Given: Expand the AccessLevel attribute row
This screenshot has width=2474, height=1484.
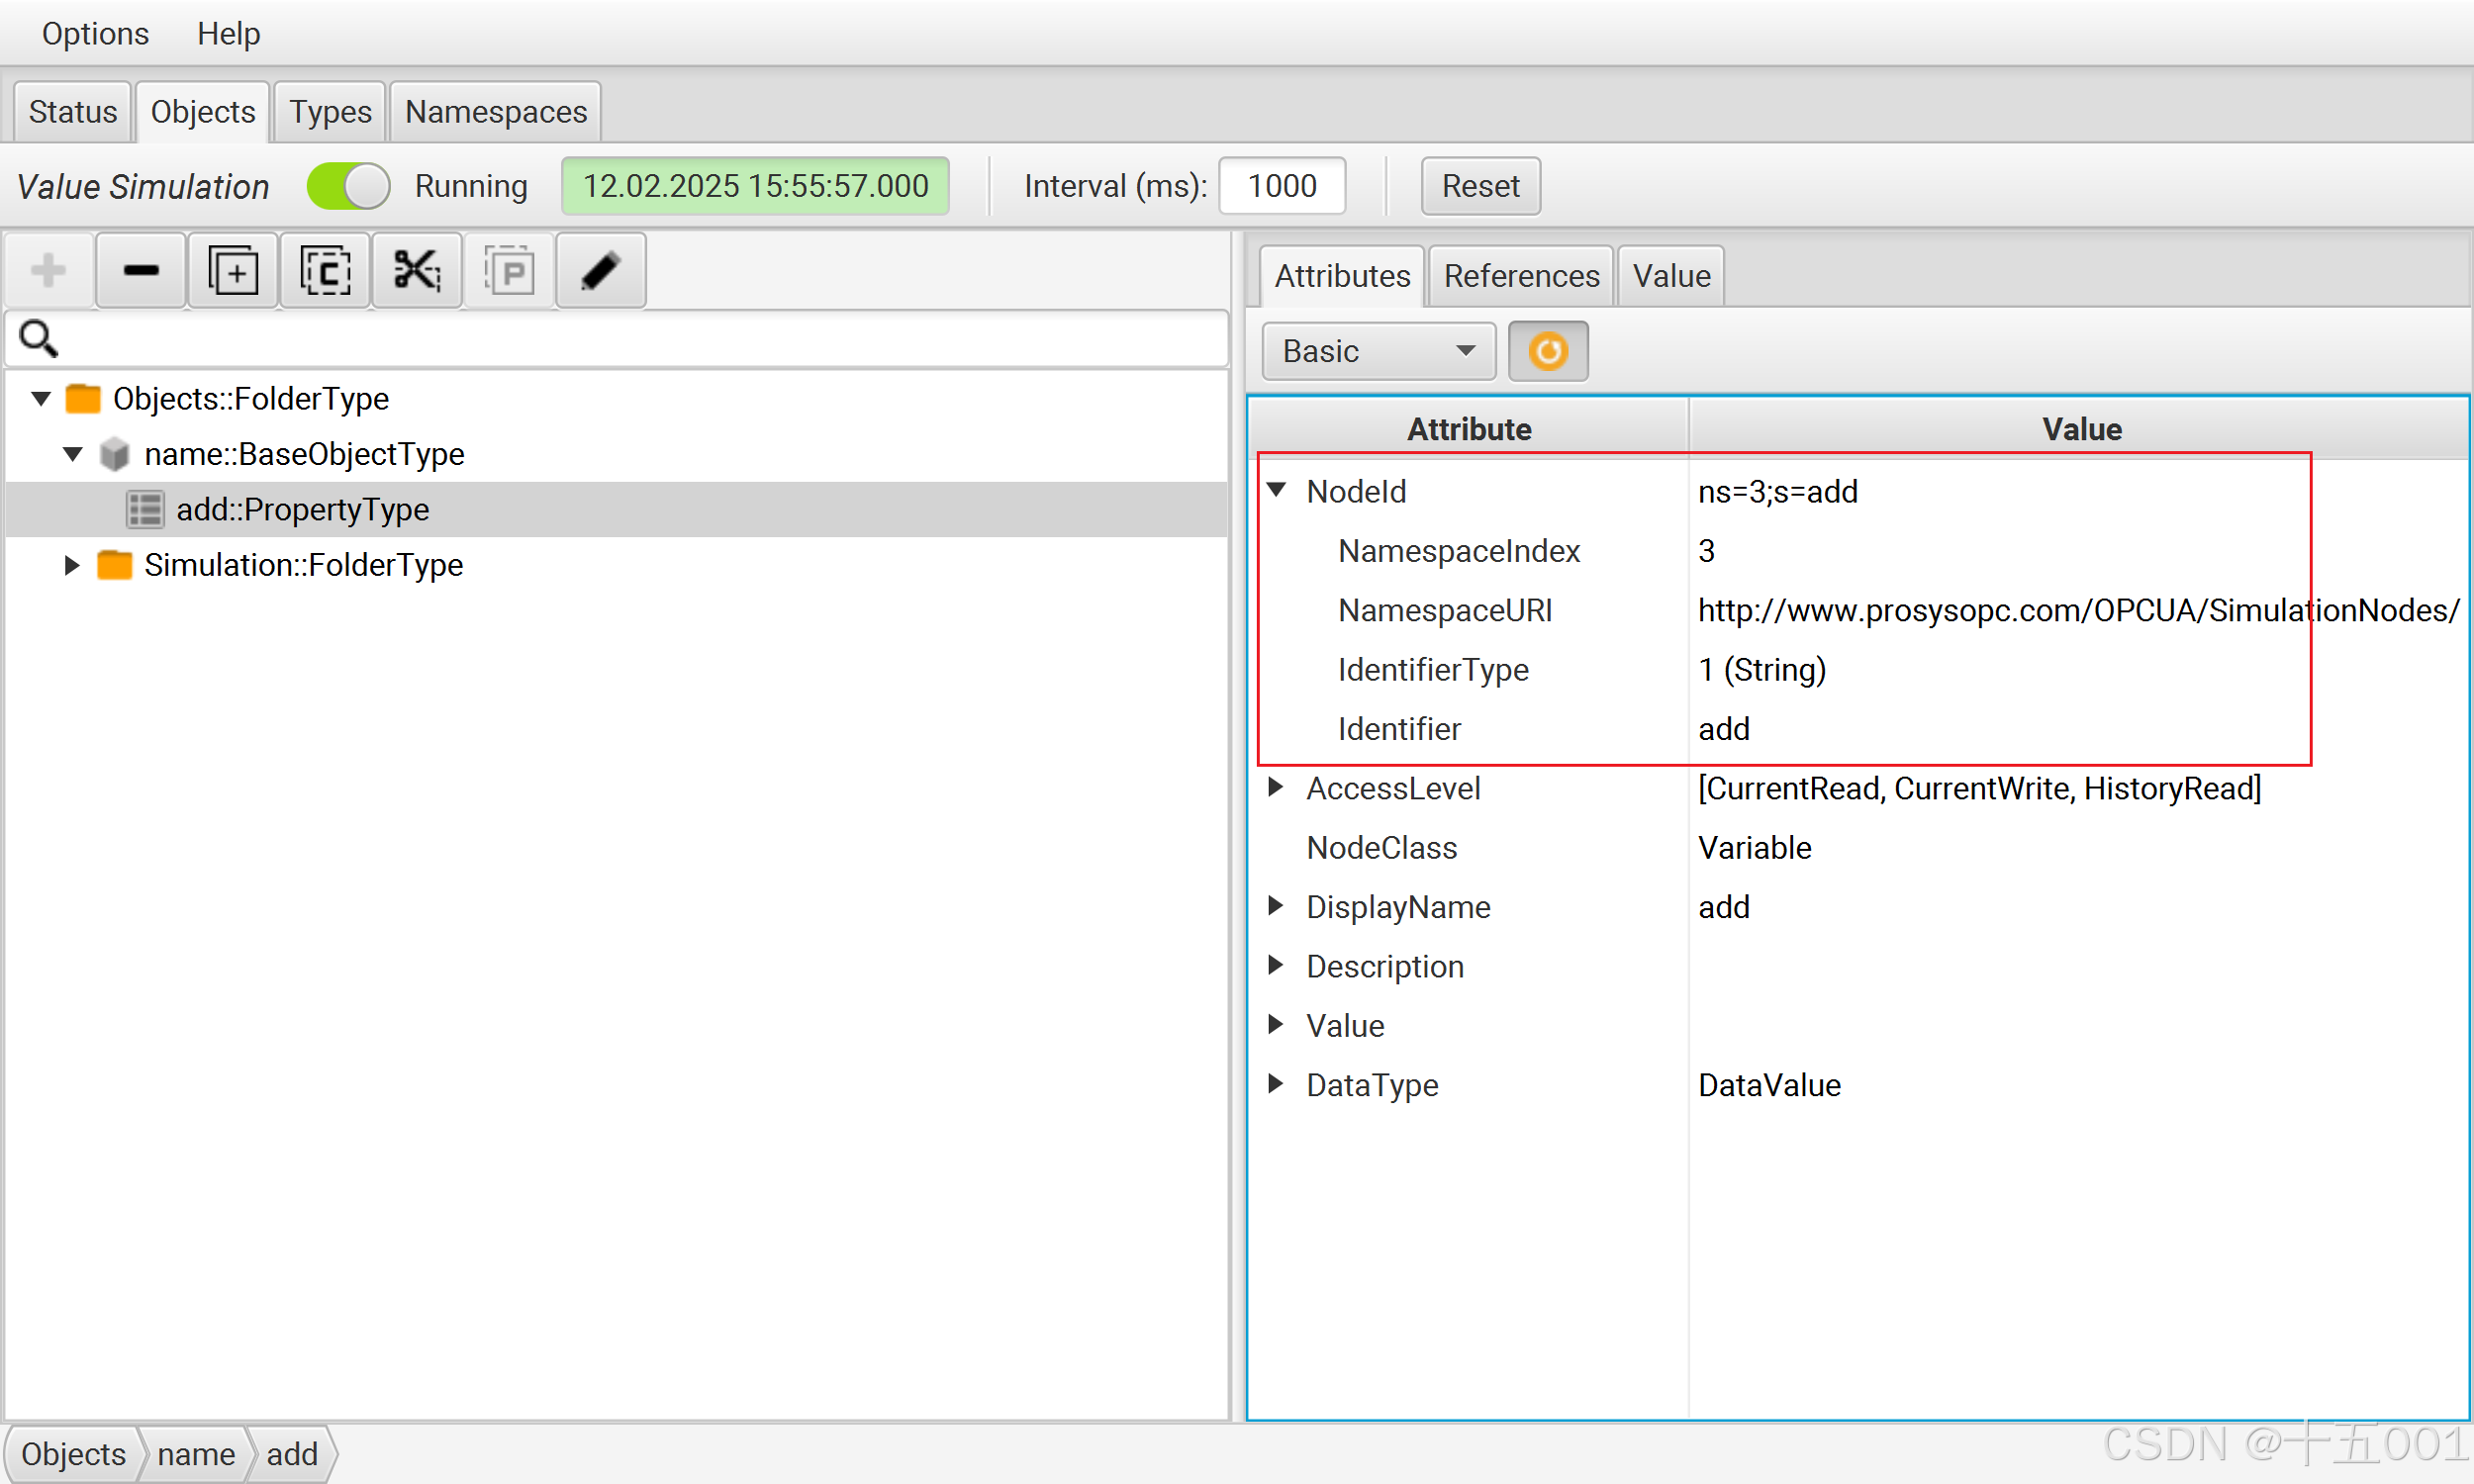Looking at the screenshot, I should tap(1276, 787).
